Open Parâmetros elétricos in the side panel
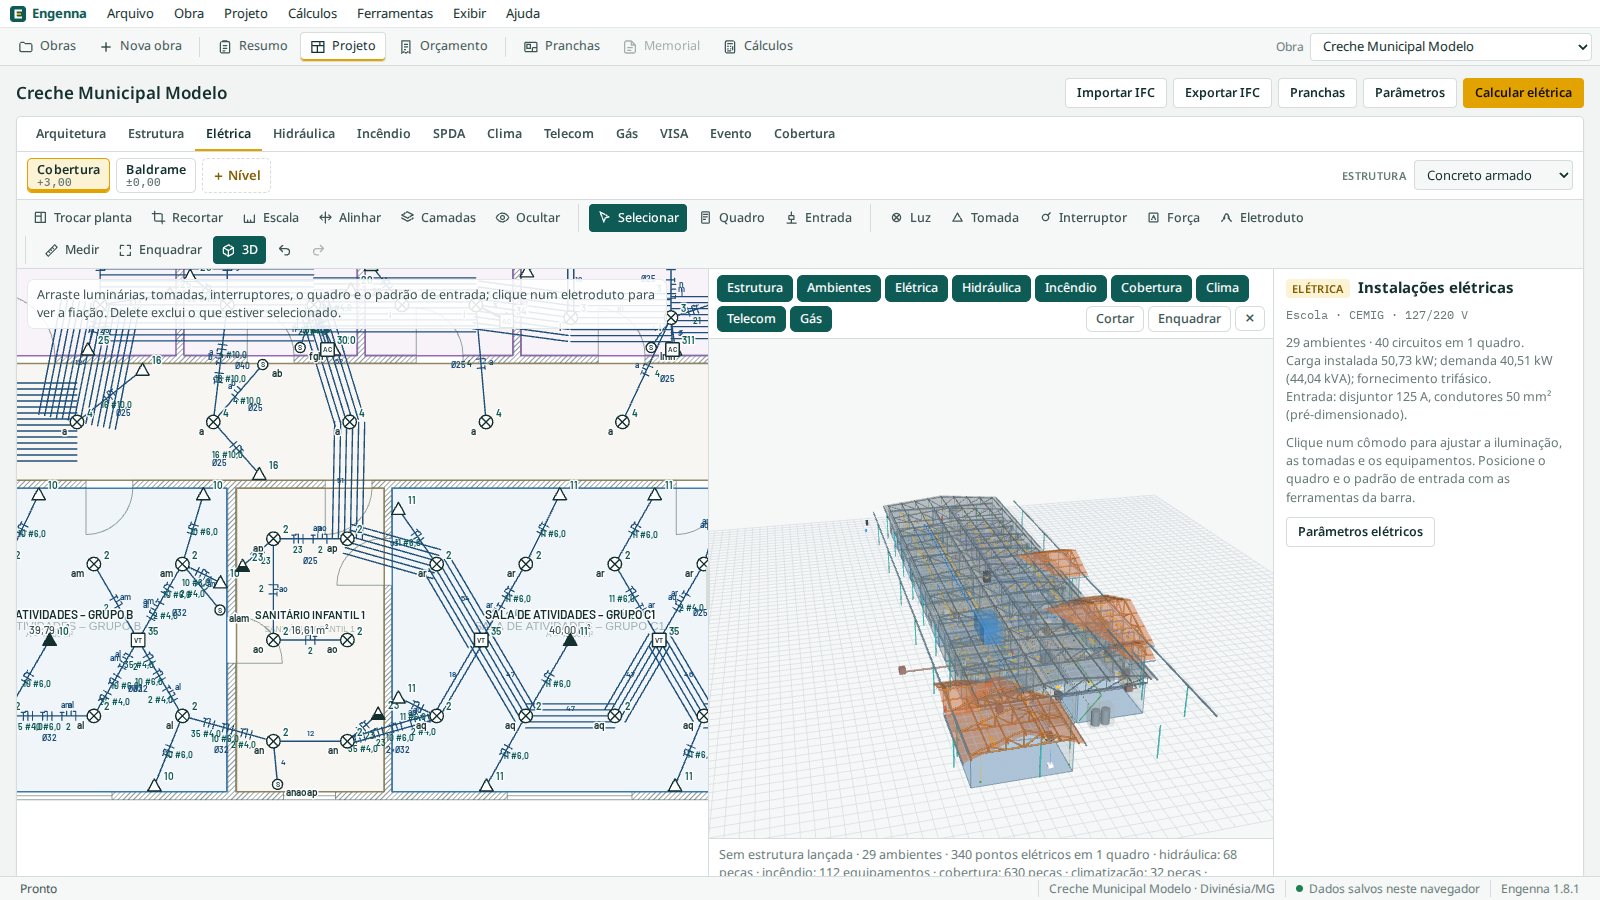The width and height of the screenshot is (1600, 900). [x=1360, y=532]
